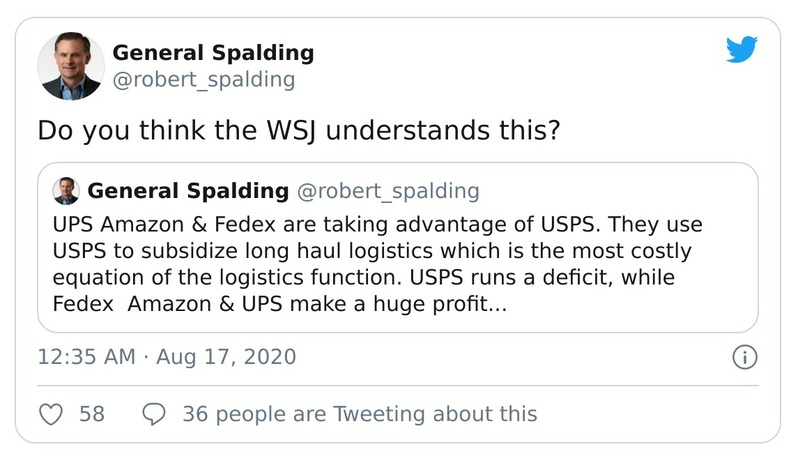Click the quoted tweet's General Spalding name
The width and height of the screenshot is (798, 463).
coord(188,191)
